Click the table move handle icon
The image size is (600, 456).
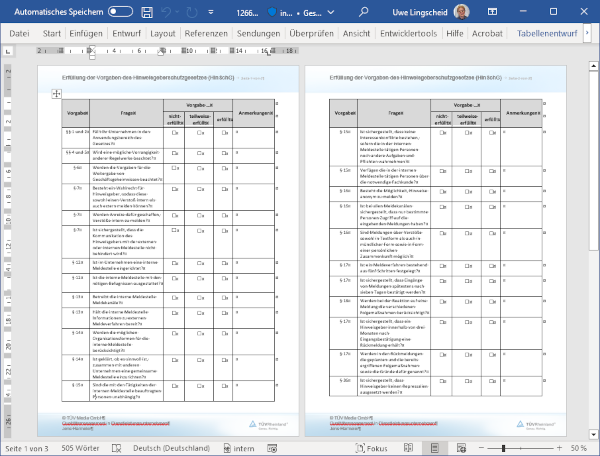coord(58,93)
